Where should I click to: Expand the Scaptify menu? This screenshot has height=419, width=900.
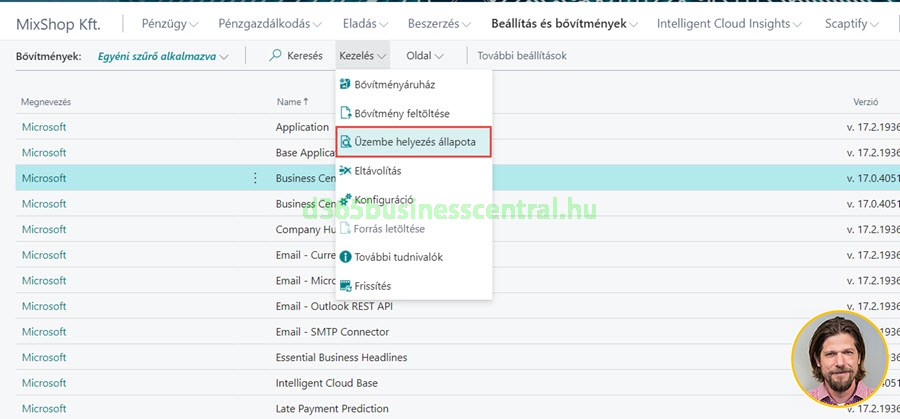(x=852, y=24)
